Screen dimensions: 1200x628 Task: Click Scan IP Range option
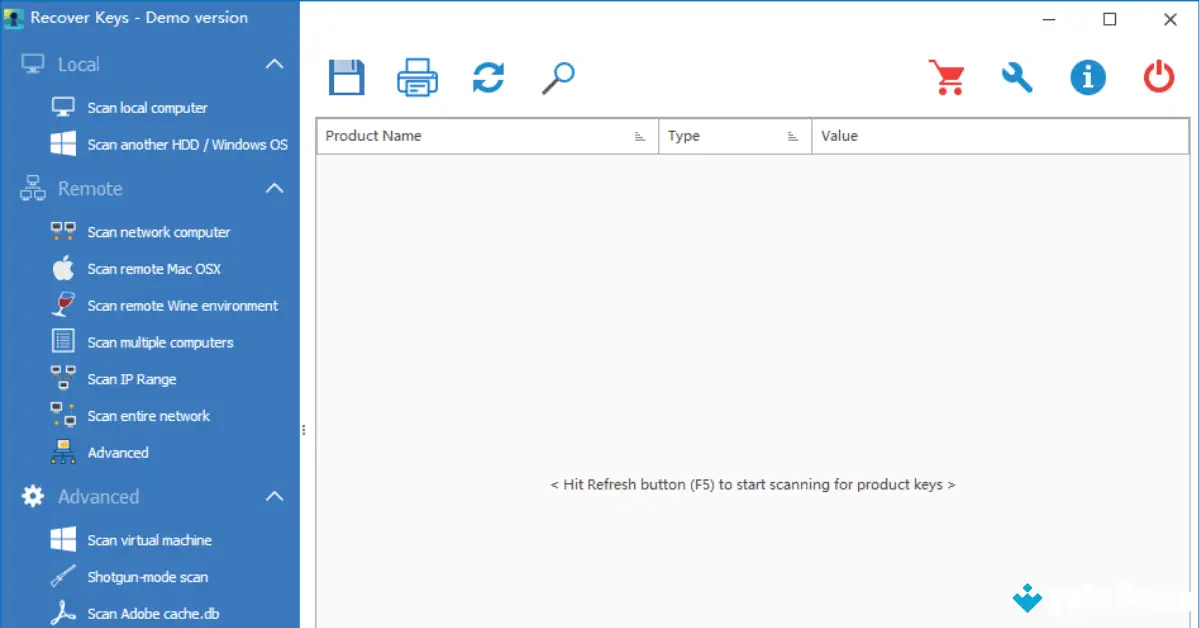pos(130,379)
